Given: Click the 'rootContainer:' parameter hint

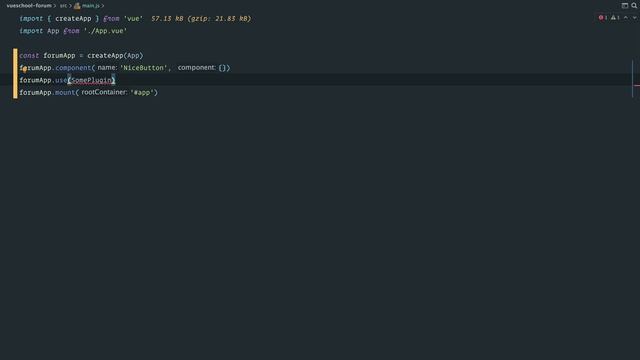Looking at the screenshot, I should pyautogui.click(x=104, y=92).
